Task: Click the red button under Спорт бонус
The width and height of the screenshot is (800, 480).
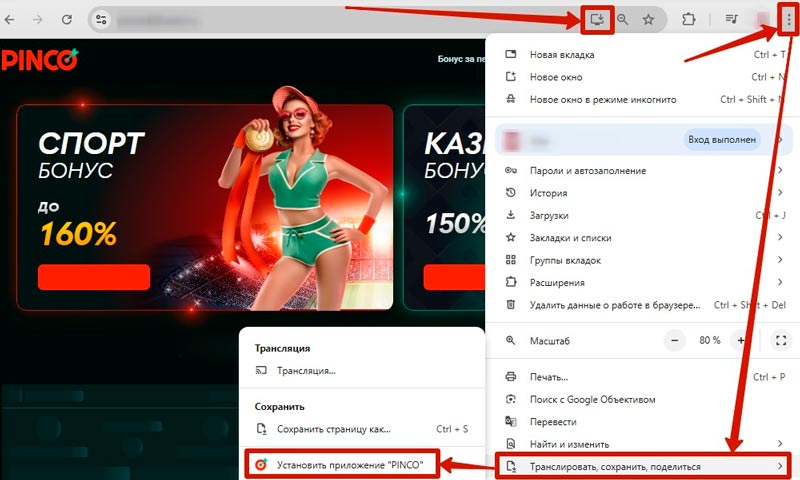Action: [94, 277]
